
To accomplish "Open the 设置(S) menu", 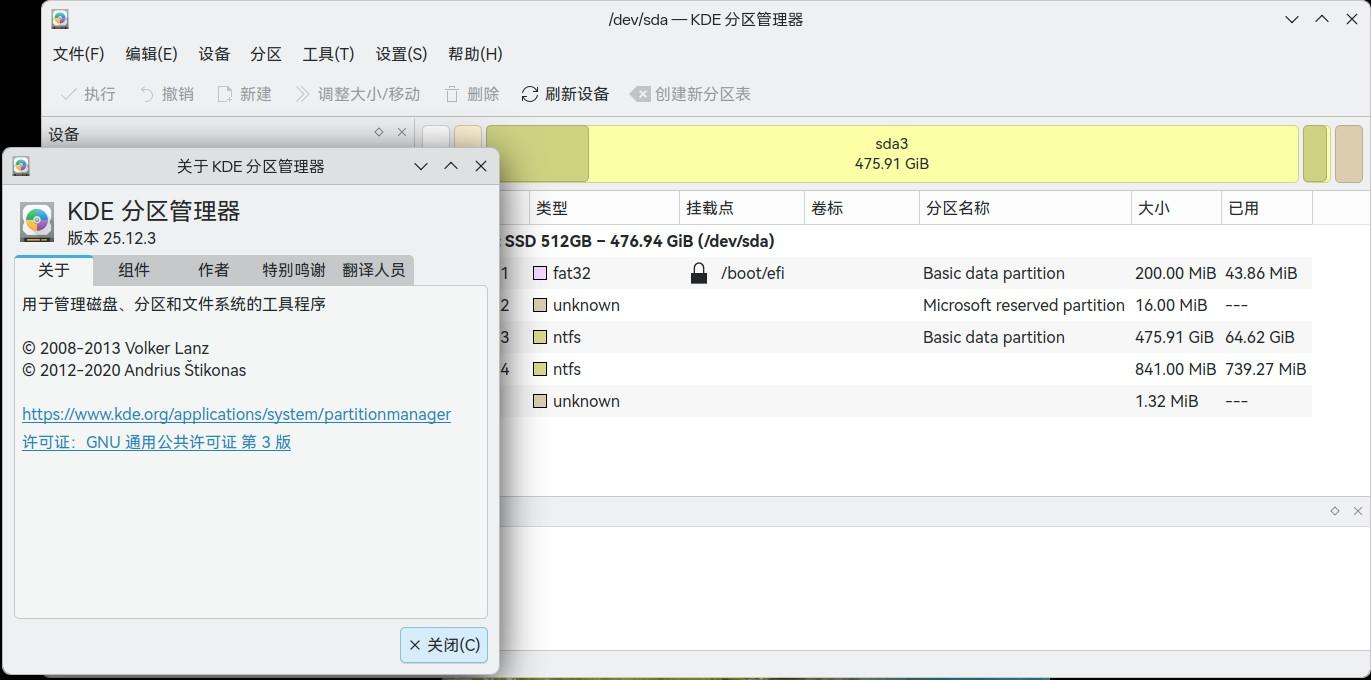I will (x=401, y=54).
